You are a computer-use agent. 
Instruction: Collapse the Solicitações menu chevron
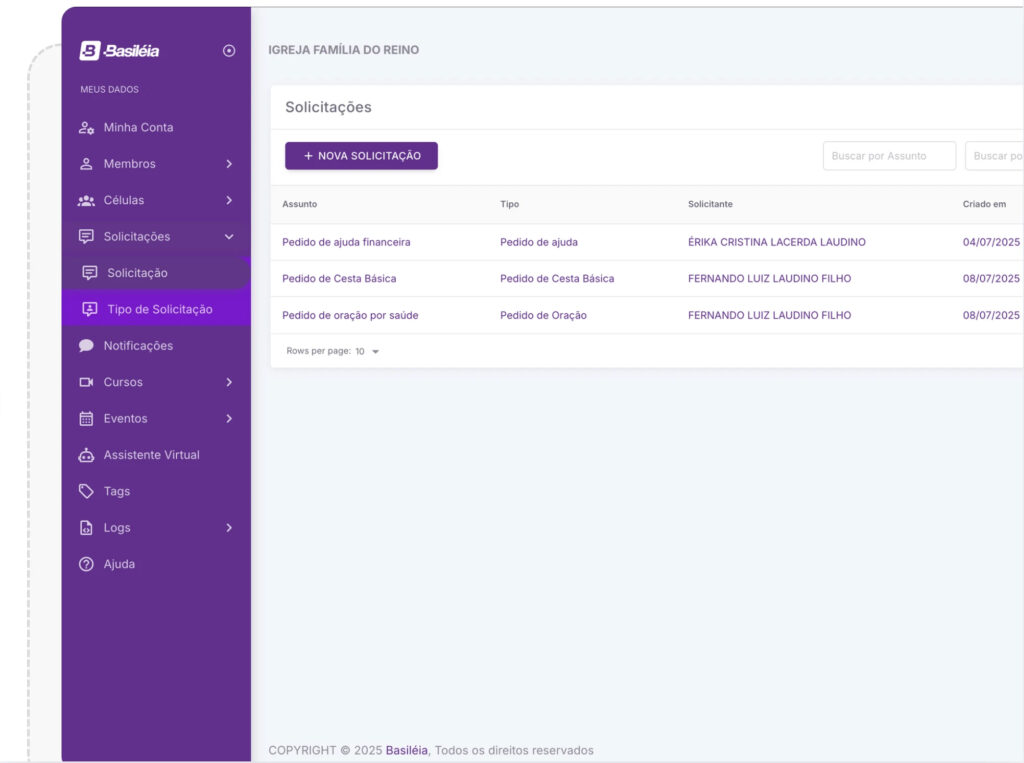point(229,237)
